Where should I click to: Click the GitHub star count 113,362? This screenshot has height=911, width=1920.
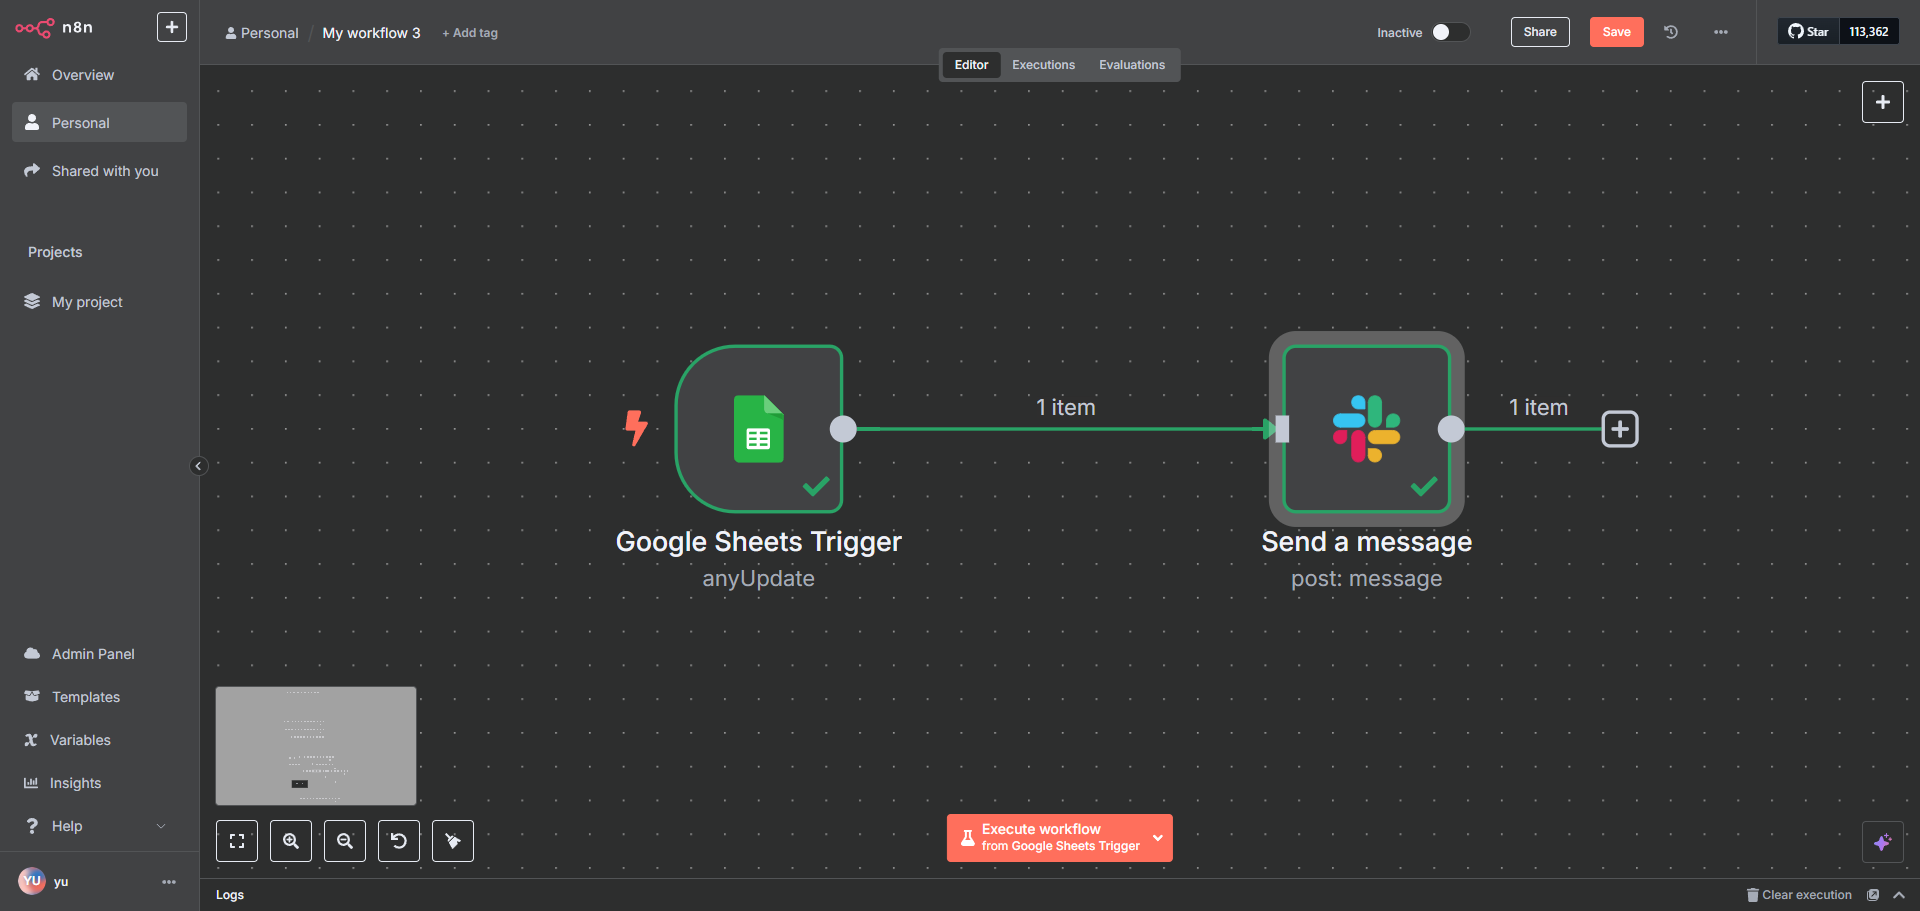(x=1869, y=32)
